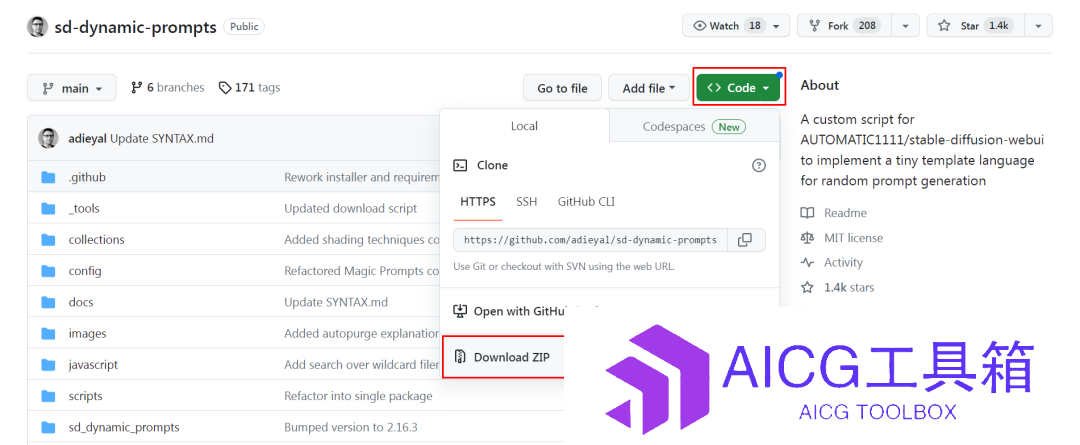Click the Clone help question mark icon

tap(758, 165)
